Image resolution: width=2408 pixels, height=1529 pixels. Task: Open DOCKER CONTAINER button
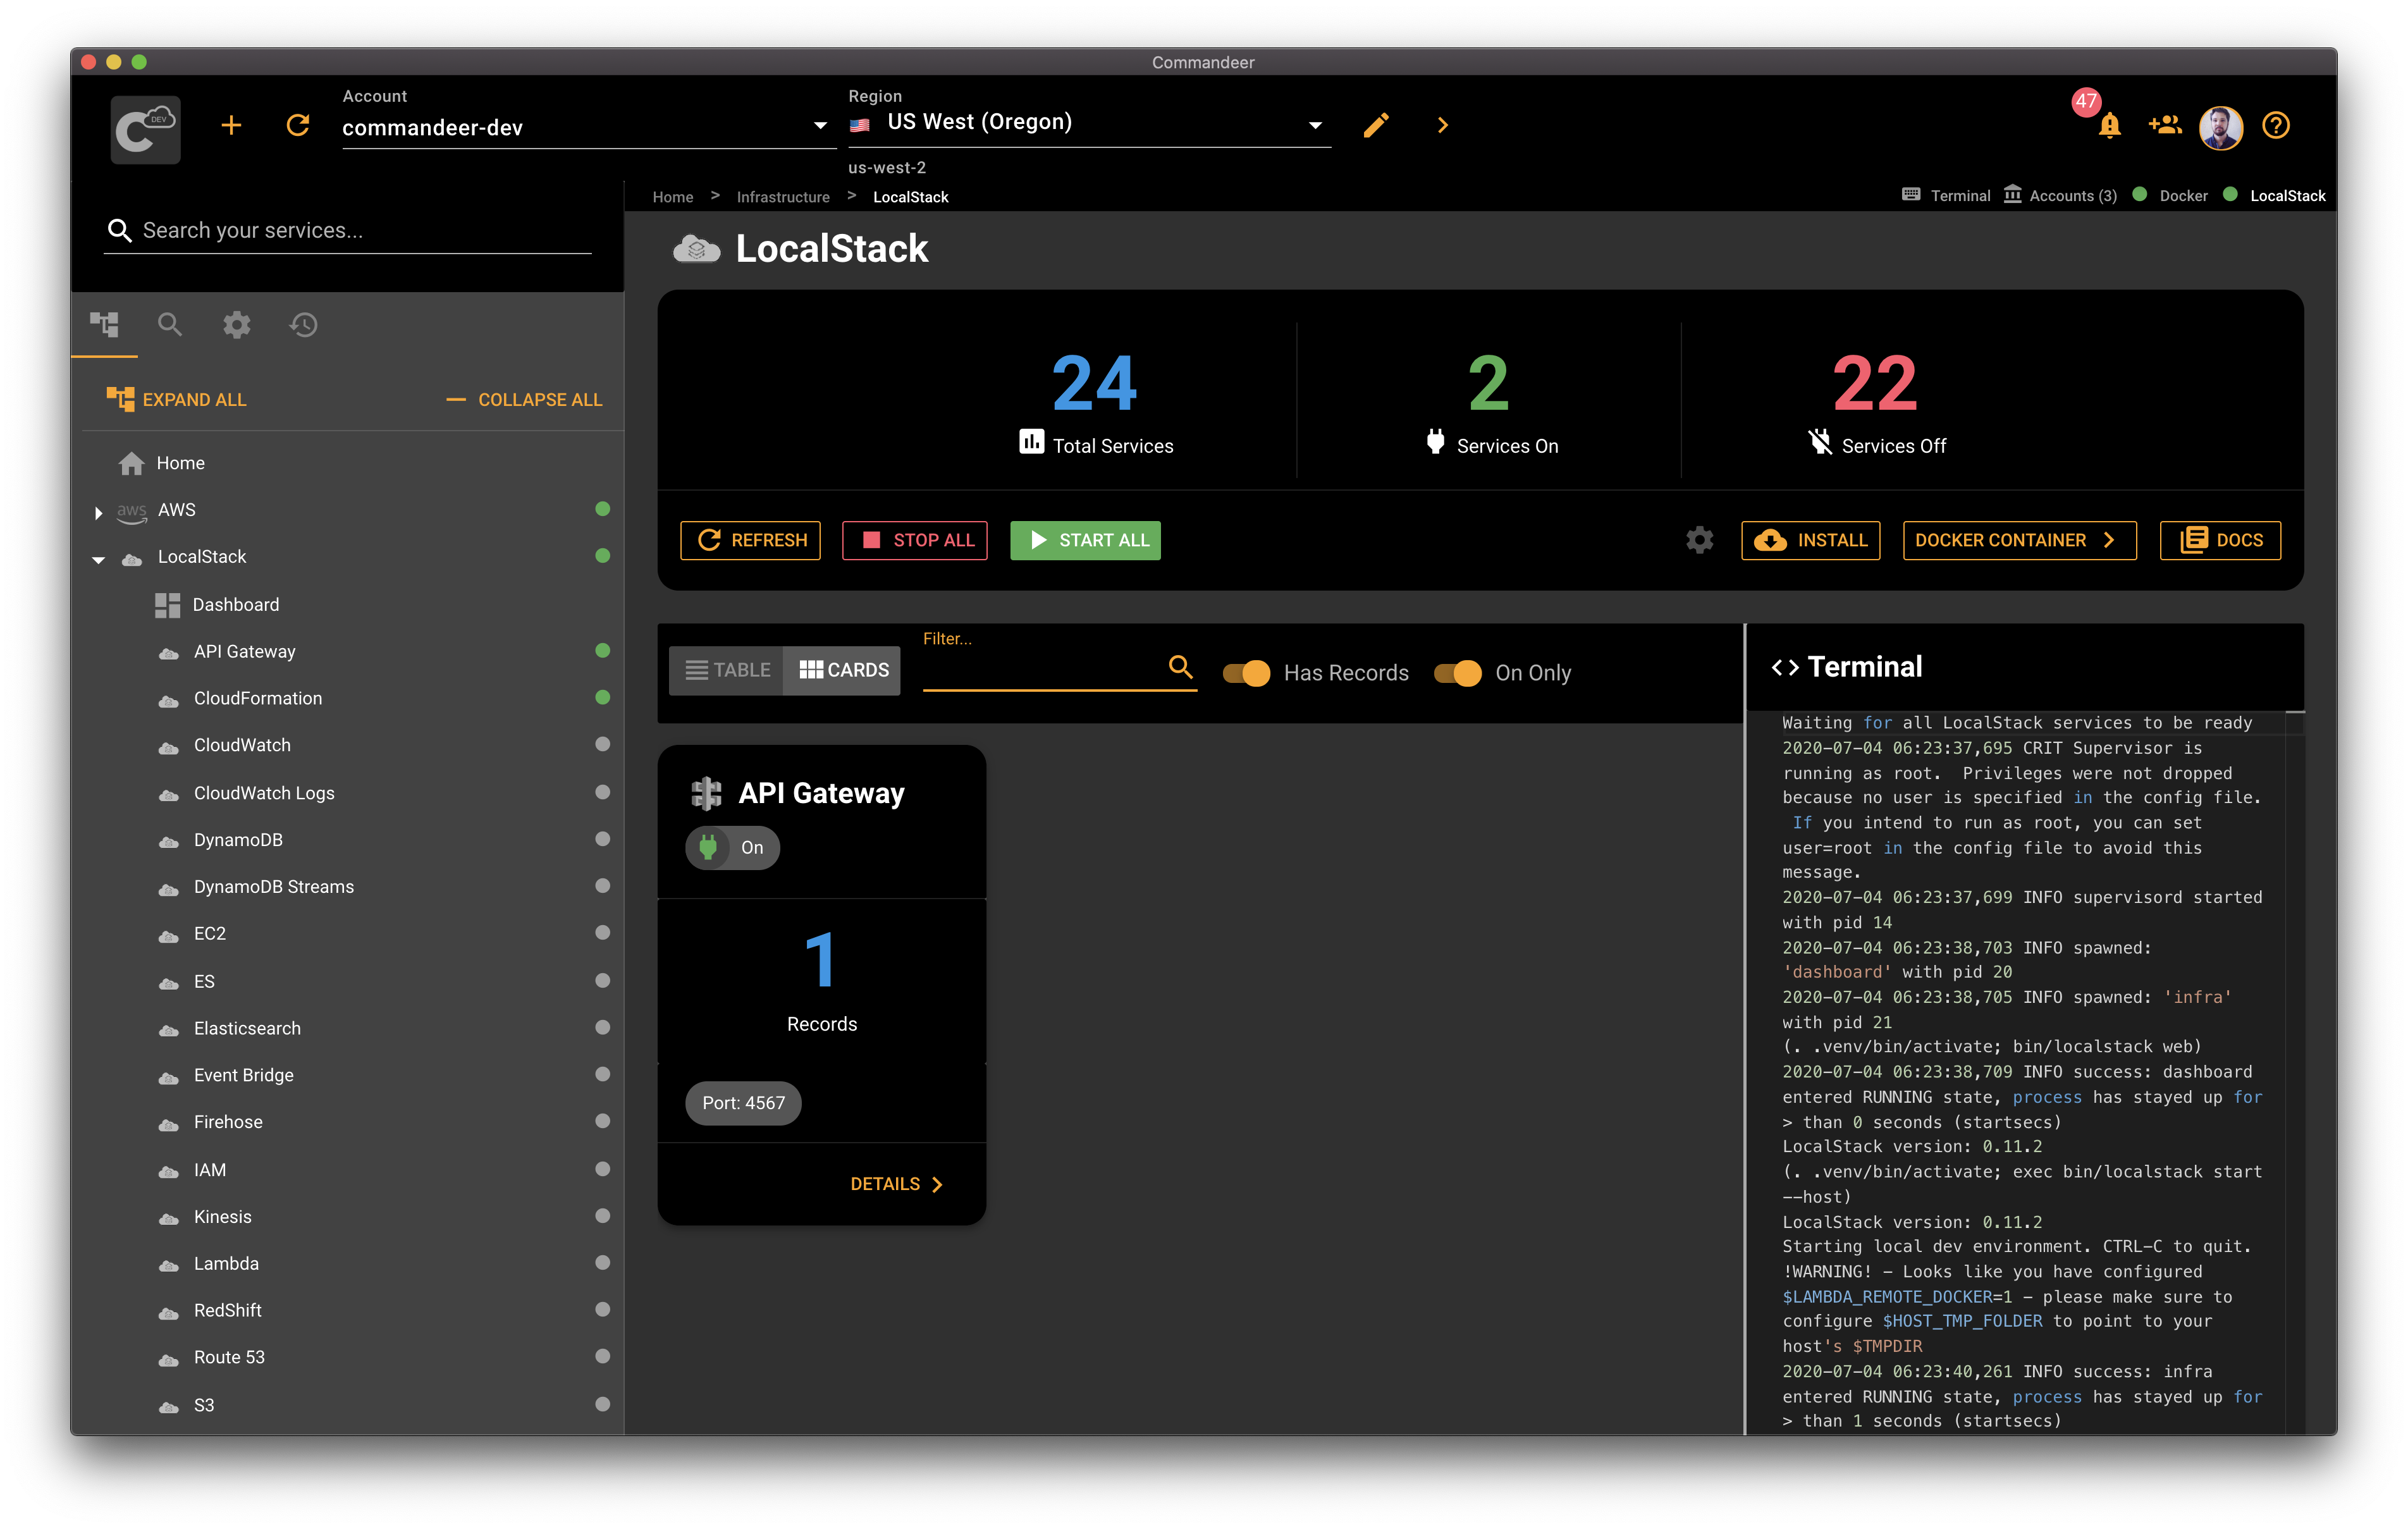[2019, 540]
